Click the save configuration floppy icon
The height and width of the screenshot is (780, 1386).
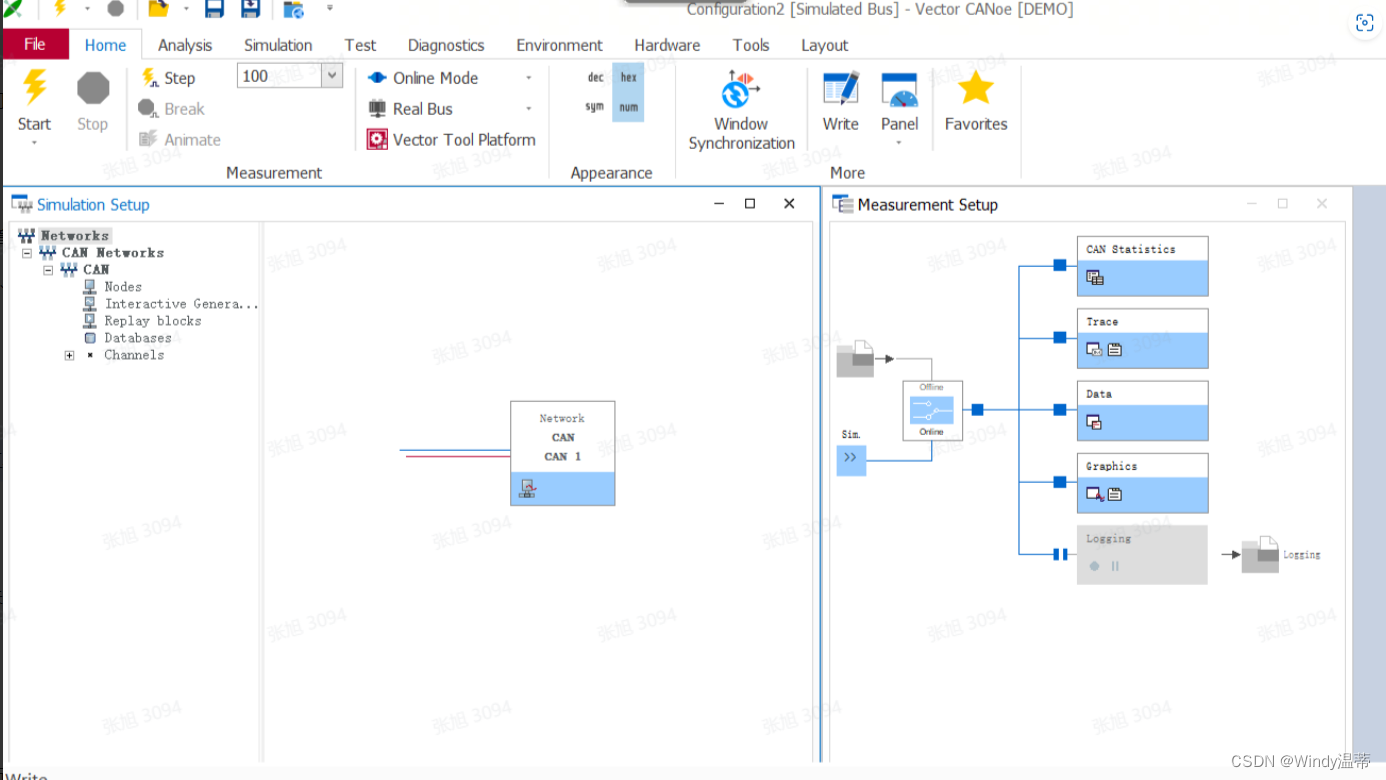(x=214, y=9)
